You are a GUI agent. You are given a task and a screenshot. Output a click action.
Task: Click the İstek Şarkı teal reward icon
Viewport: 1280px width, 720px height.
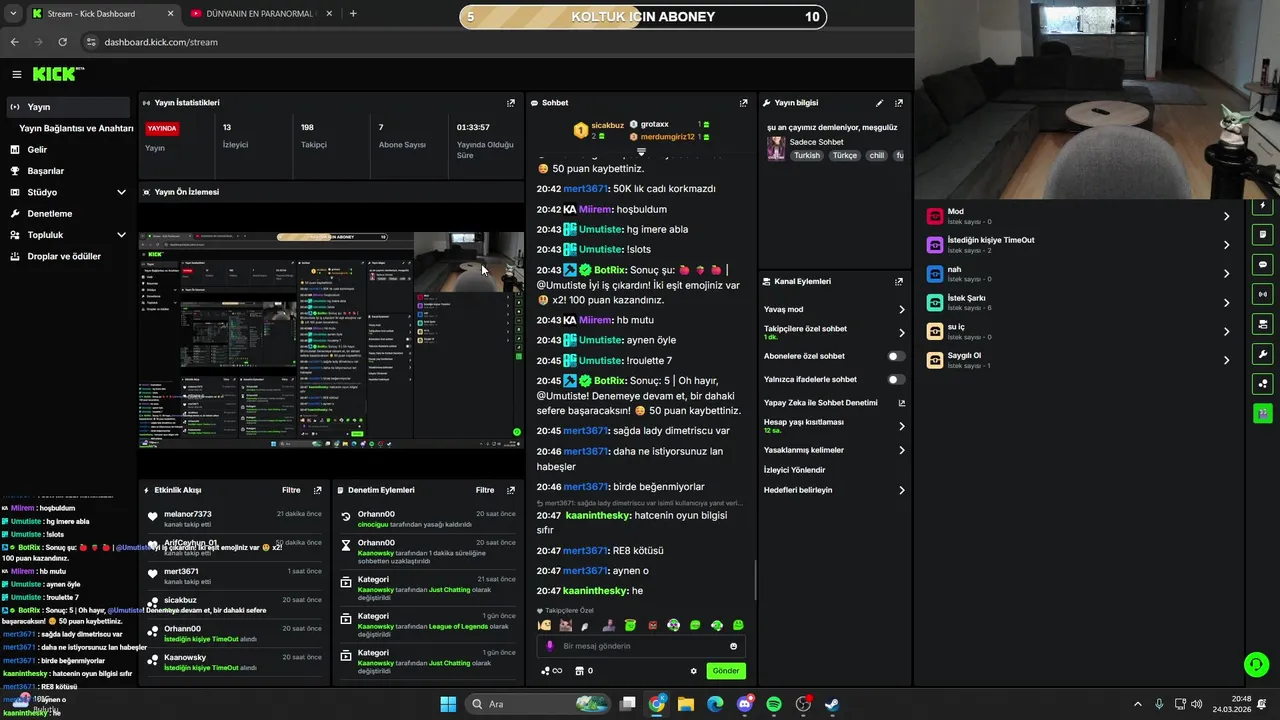[x=935, y=302]
